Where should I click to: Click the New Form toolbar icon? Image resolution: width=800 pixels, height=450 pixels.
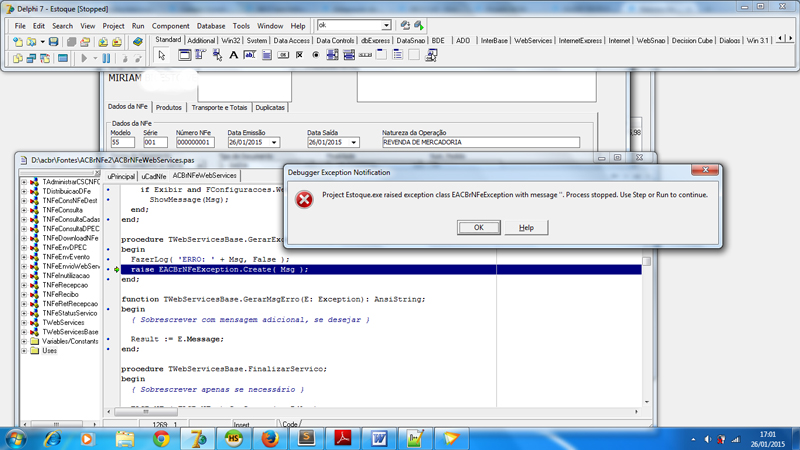(x=63, y=59)
